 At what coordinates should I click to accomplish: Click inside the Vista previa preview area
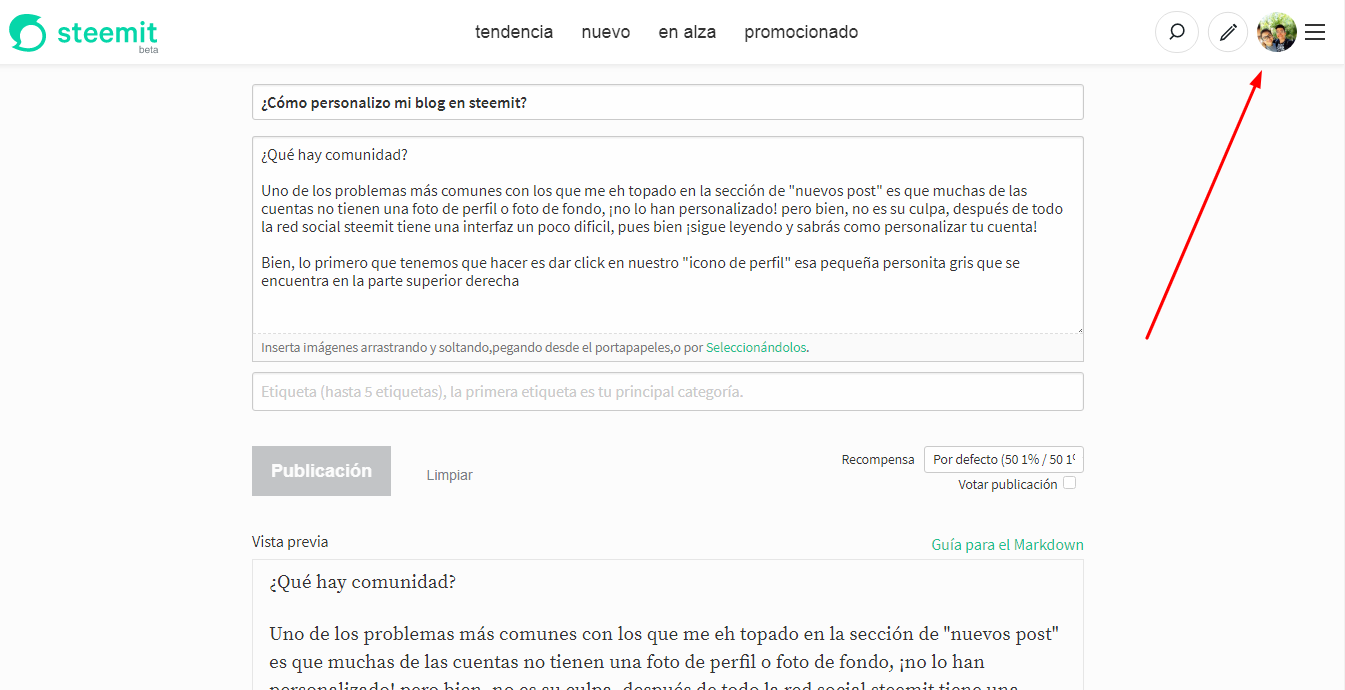point(667,620)
